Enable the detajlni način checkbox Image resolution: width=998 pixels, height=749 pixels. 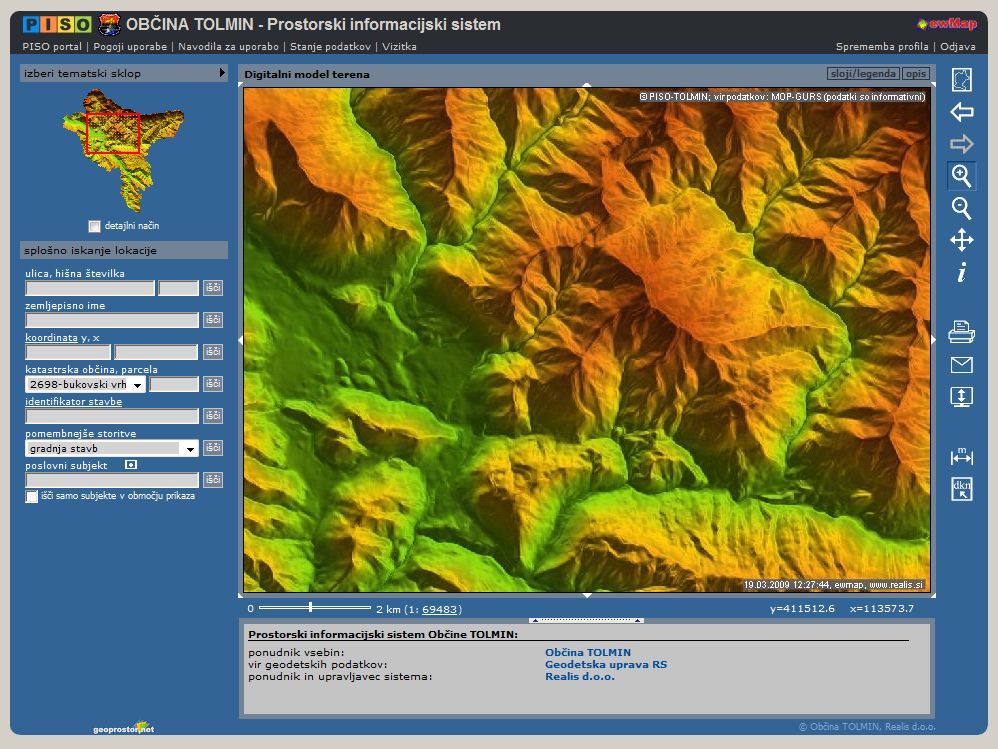pyautogui.click(x=94, y=226)
